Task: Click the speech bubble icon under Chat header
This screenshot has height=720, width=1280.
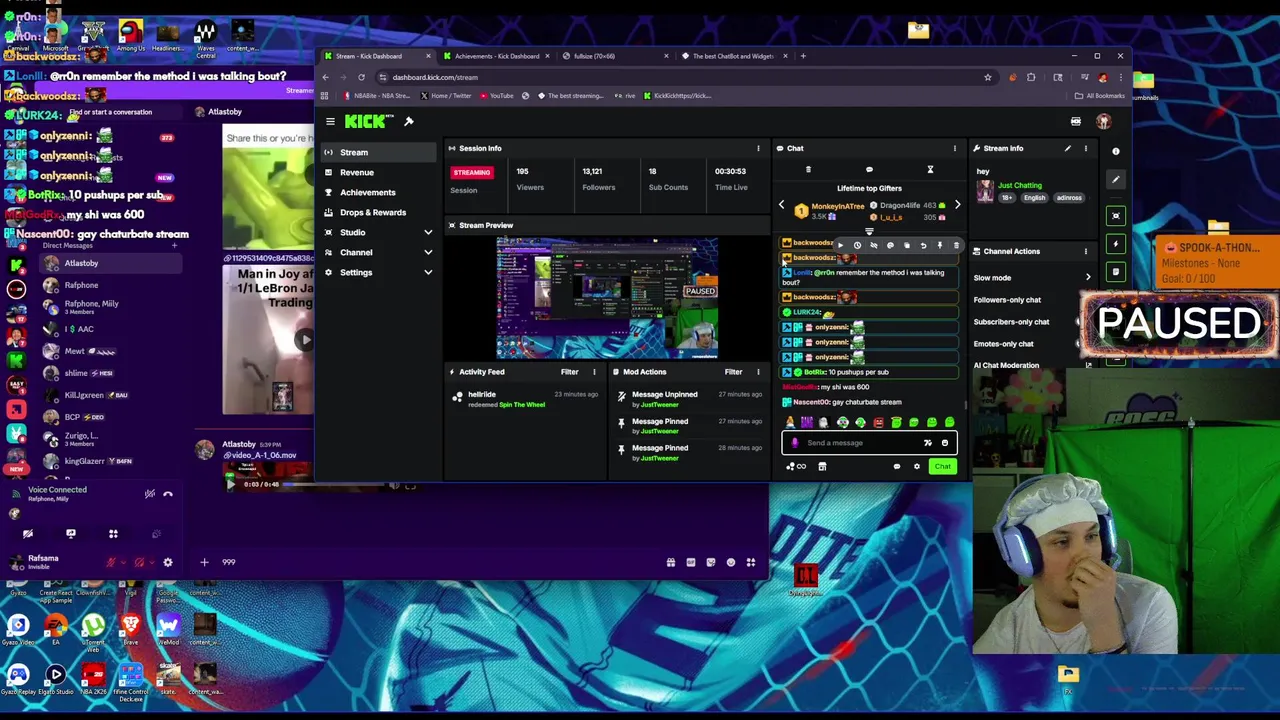Action: coord(869,169)
